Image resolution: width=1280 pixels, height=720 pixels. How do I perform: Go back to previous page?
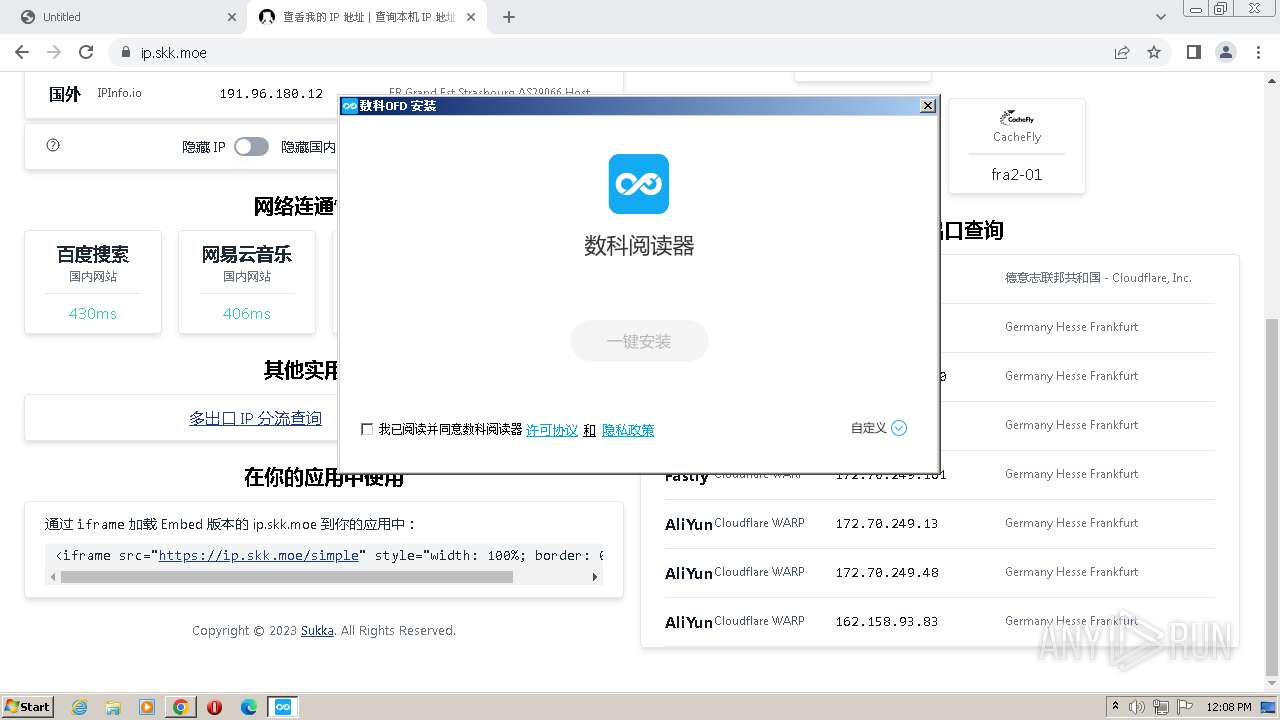point(22,52)
